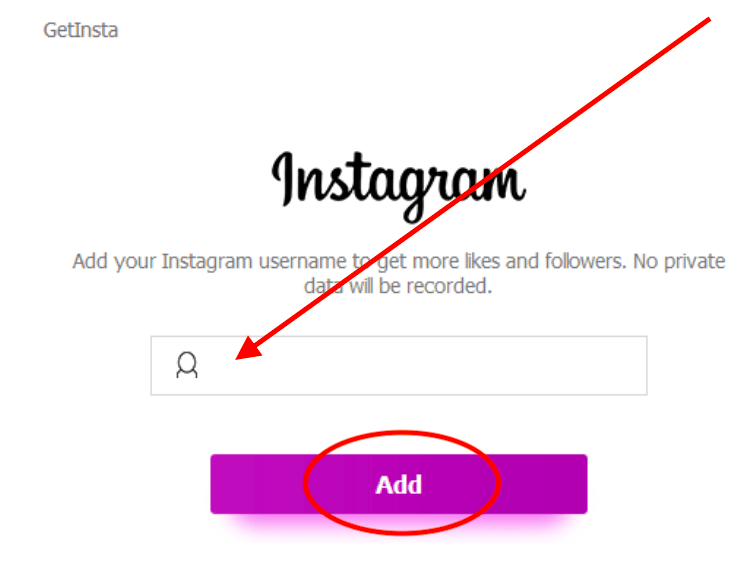This screenshot has width=735, height=578.
Task: Click the capital I of the Instagram logo
Action: [284, 180]
